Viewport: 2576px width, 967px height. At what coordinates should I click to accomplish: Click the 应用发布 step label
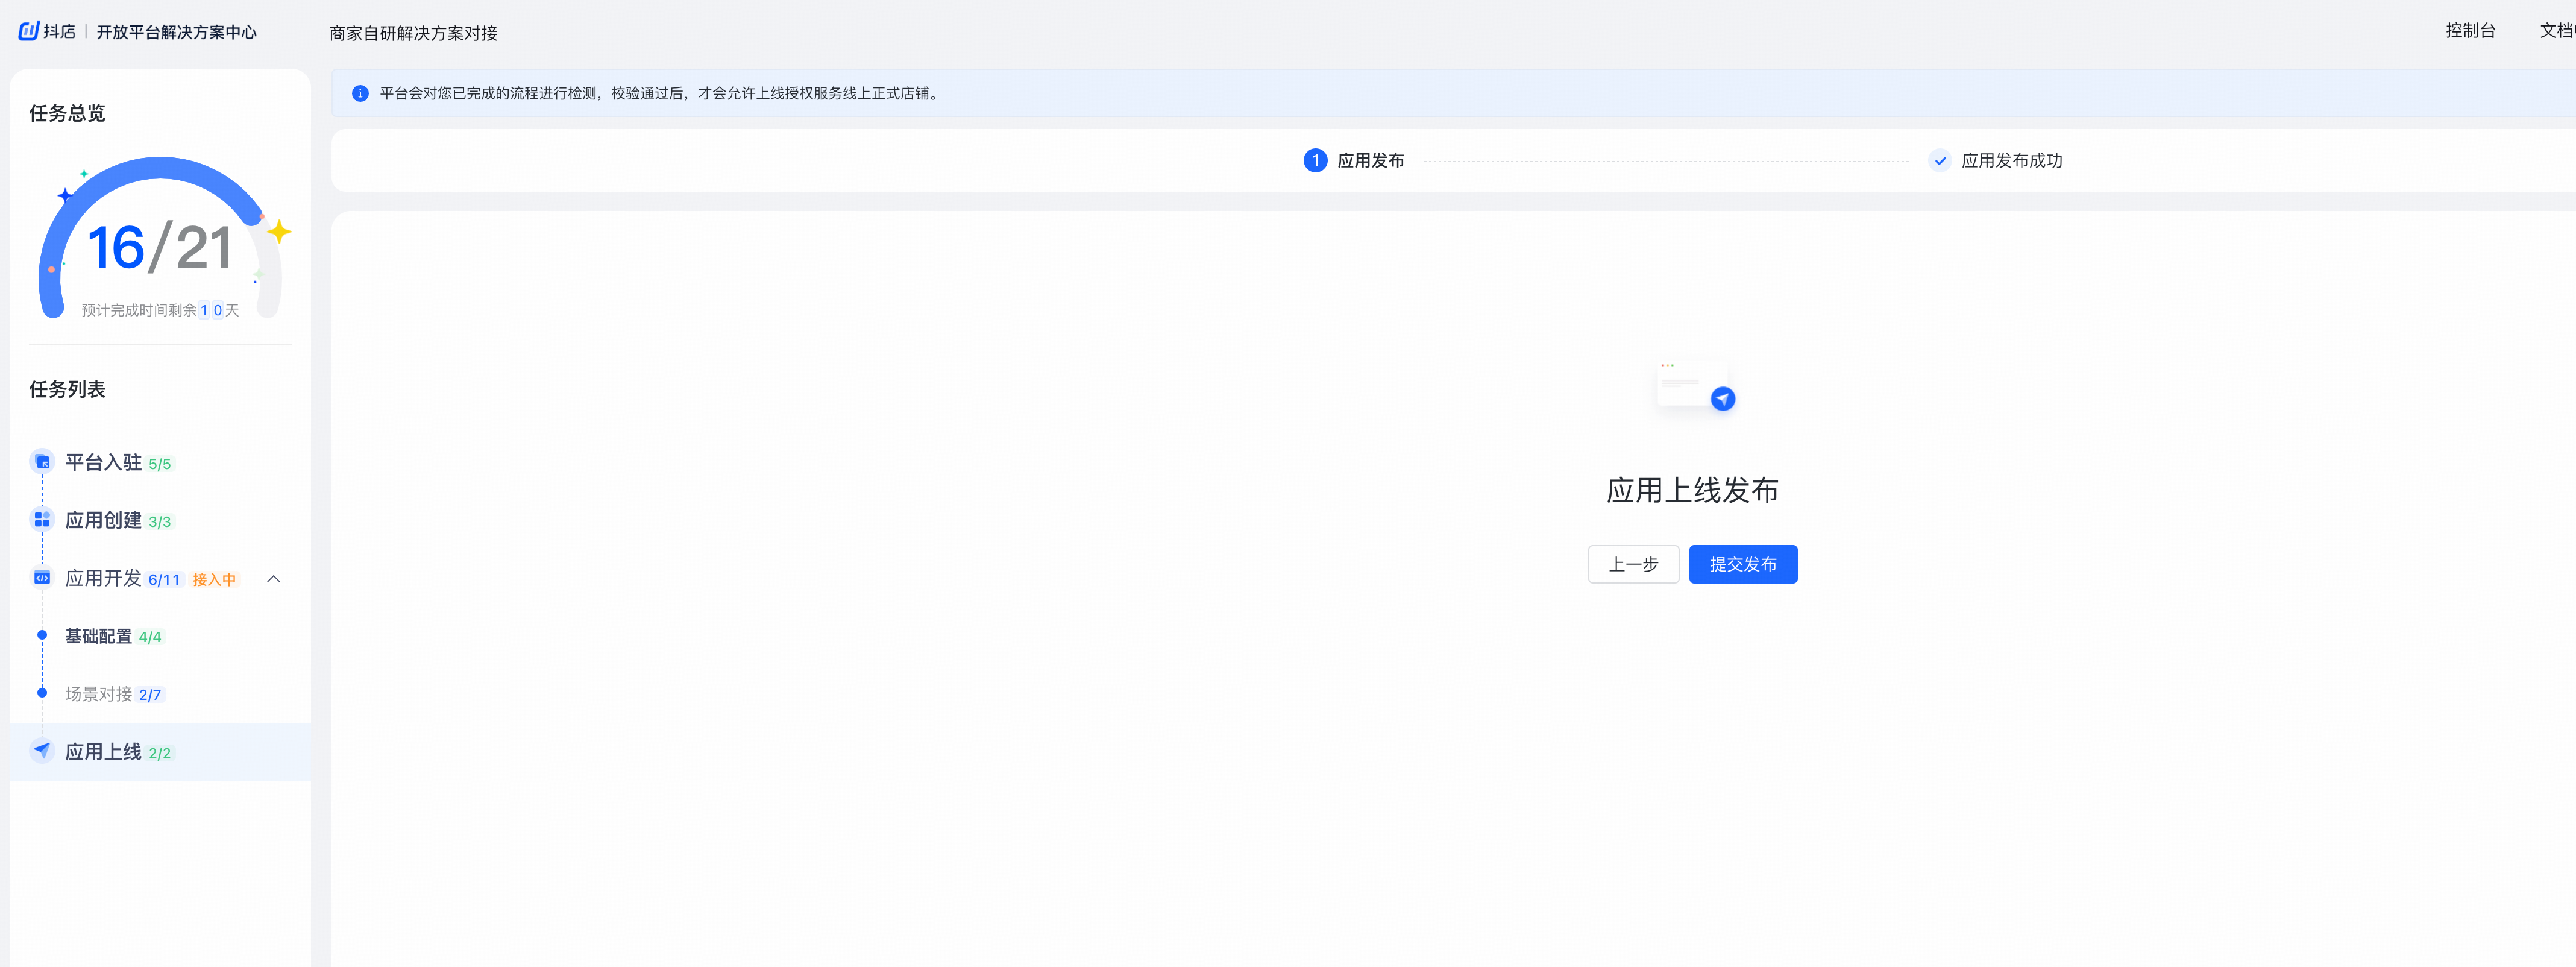1371,160
